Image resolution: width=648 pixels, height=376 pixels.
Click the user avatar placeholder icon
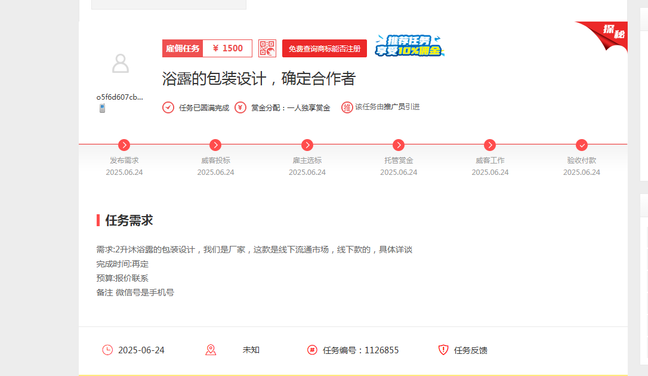tap(120, 64)
